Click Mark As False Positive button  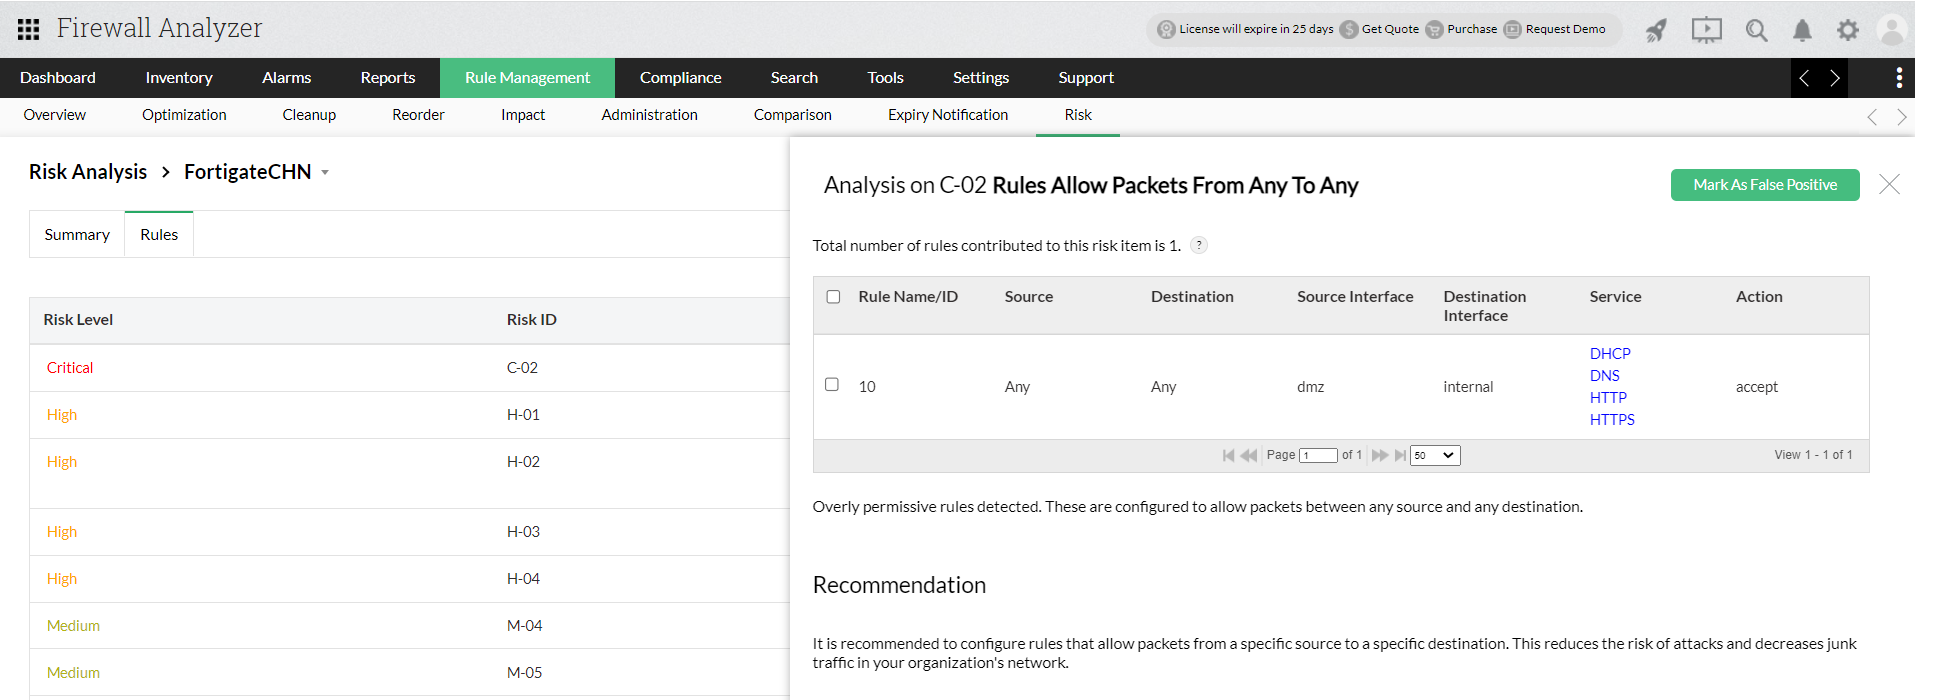click(x=1764, y=185)
